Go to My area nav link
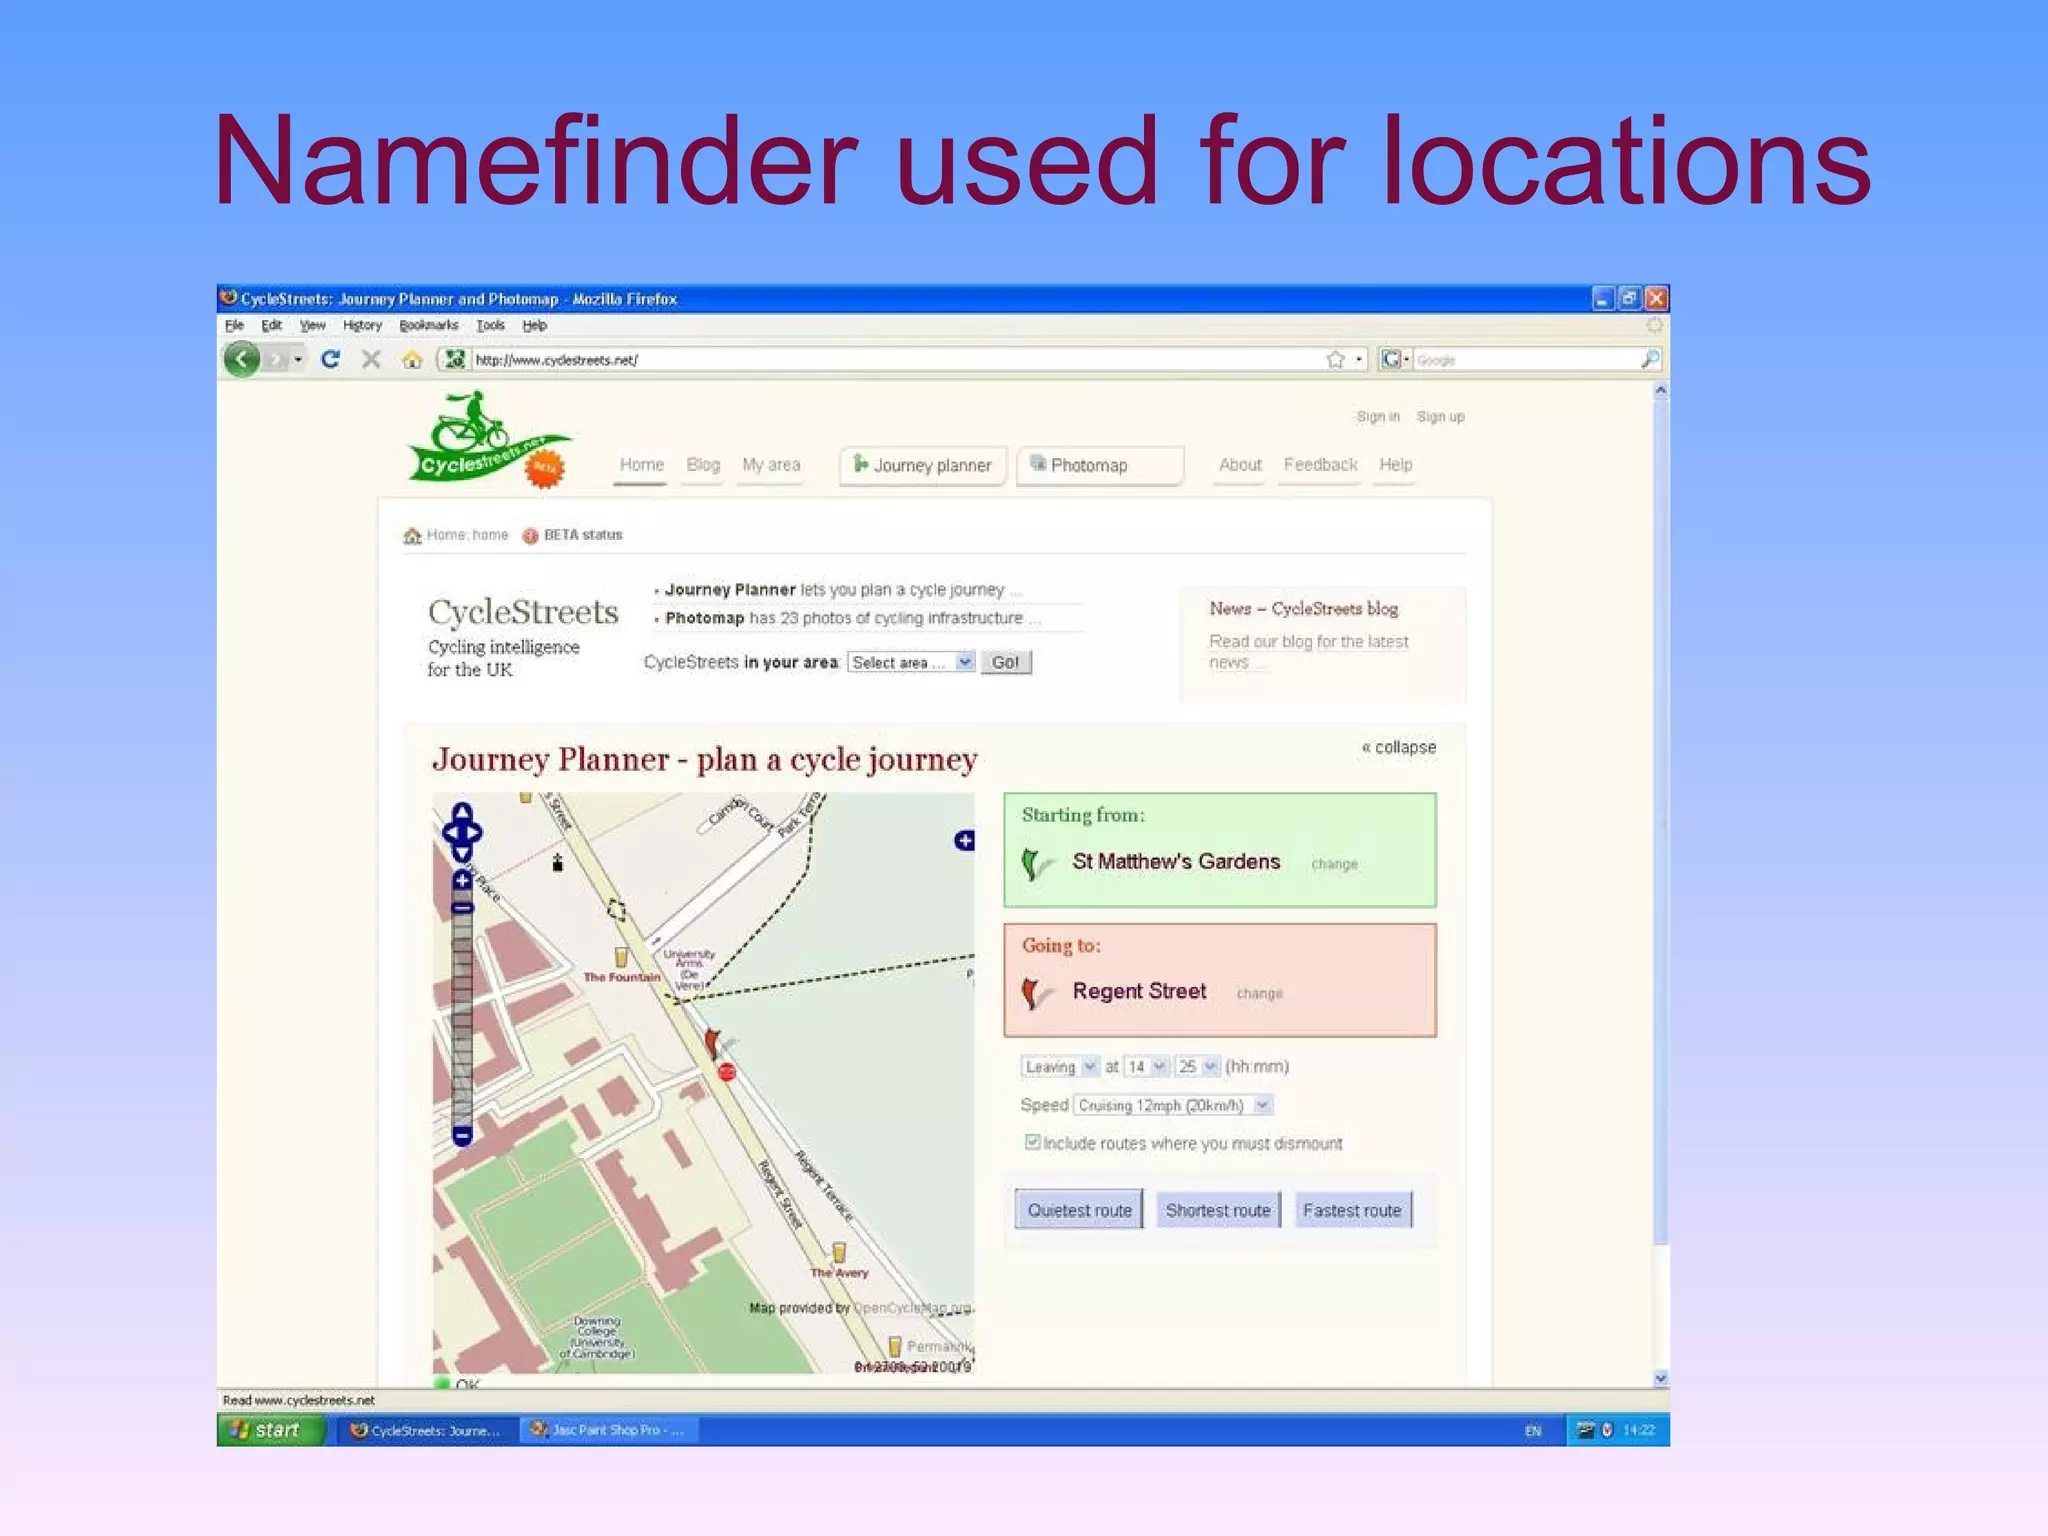 (x=771, y=464)
